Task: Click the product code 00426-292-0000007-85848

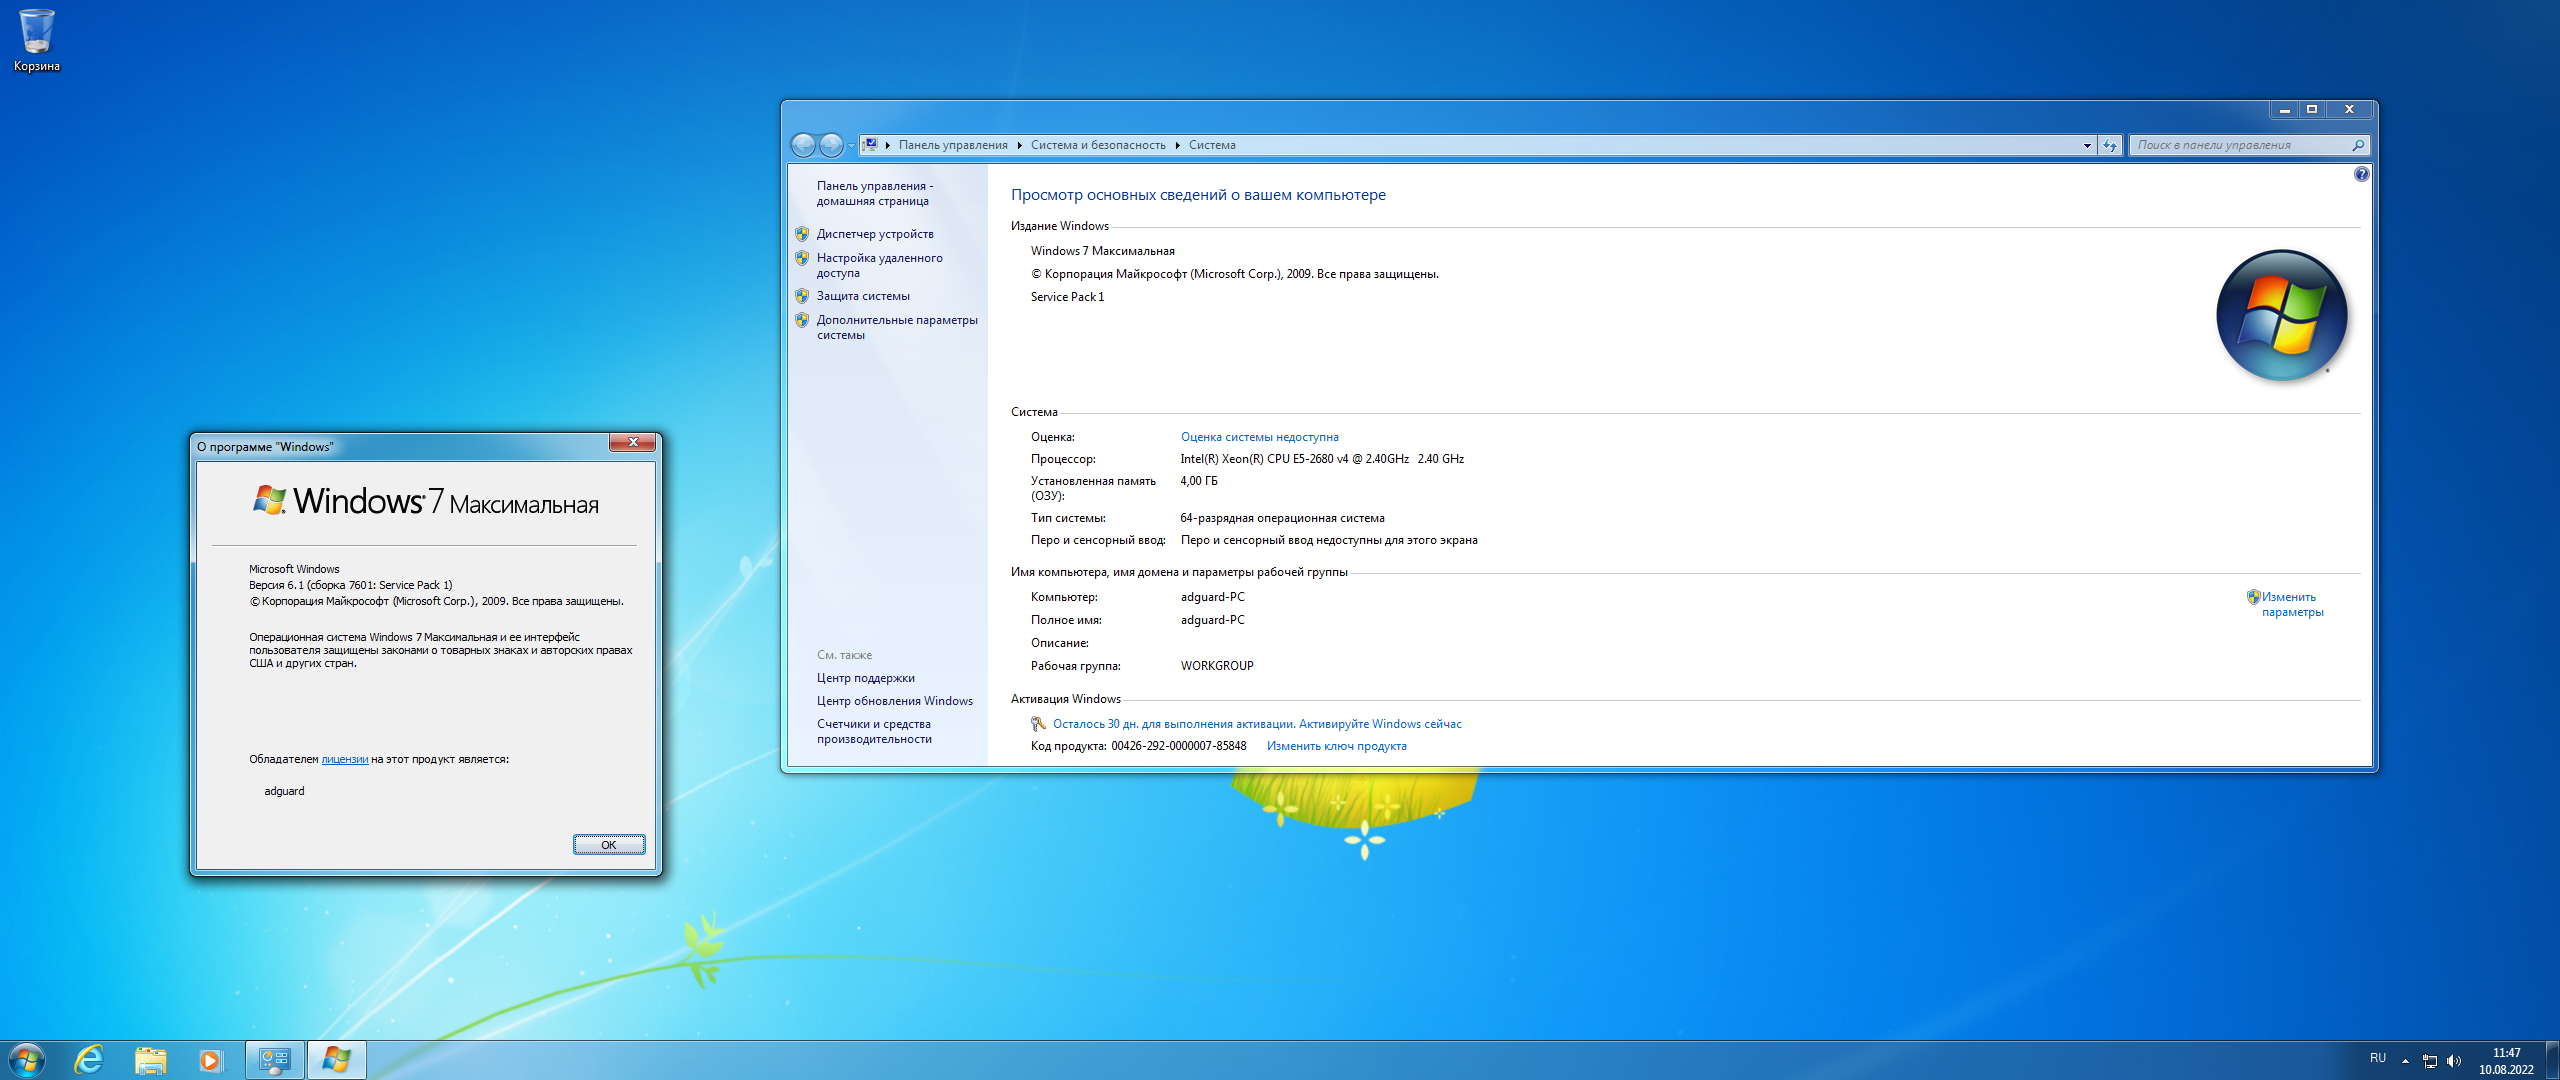Action: point(1179,746)
